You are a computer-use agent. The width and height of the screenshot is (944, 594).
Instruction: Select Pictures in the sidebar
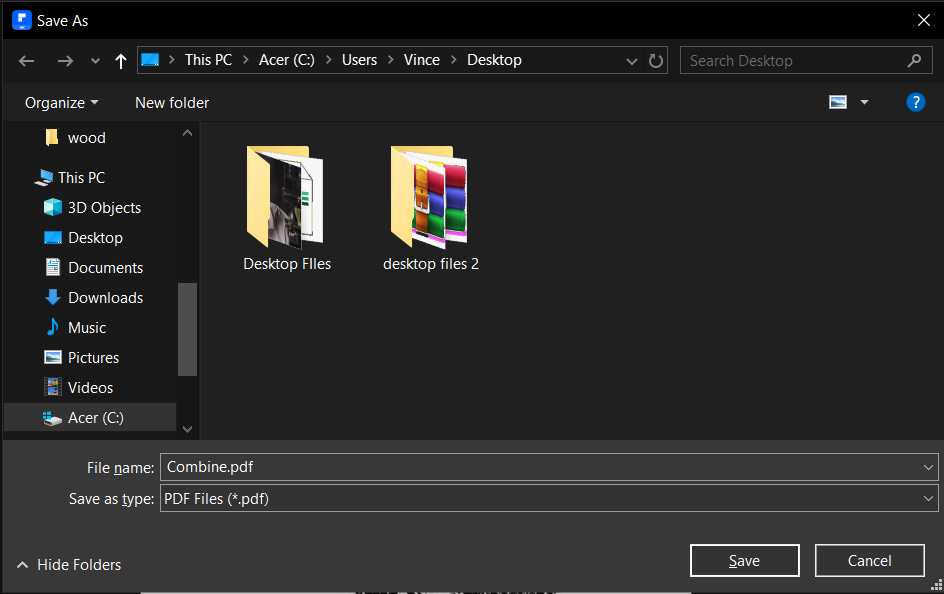95,357
